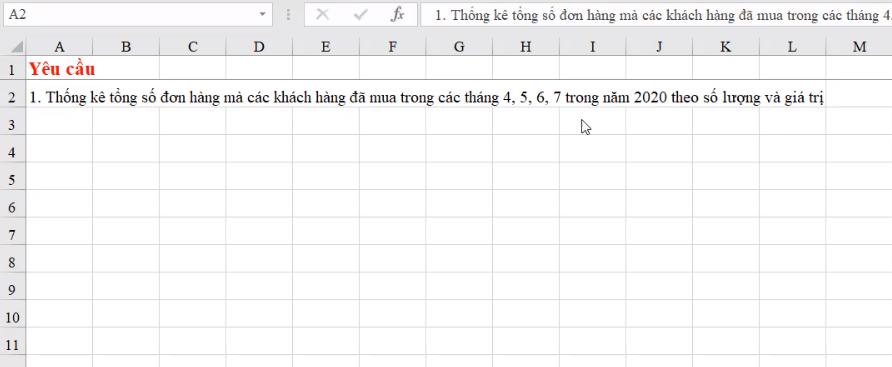The width and height of the screenshot is (892, 367).
Task: Click the cell text starting '1. Thống kê'
Action: point(426,98)
